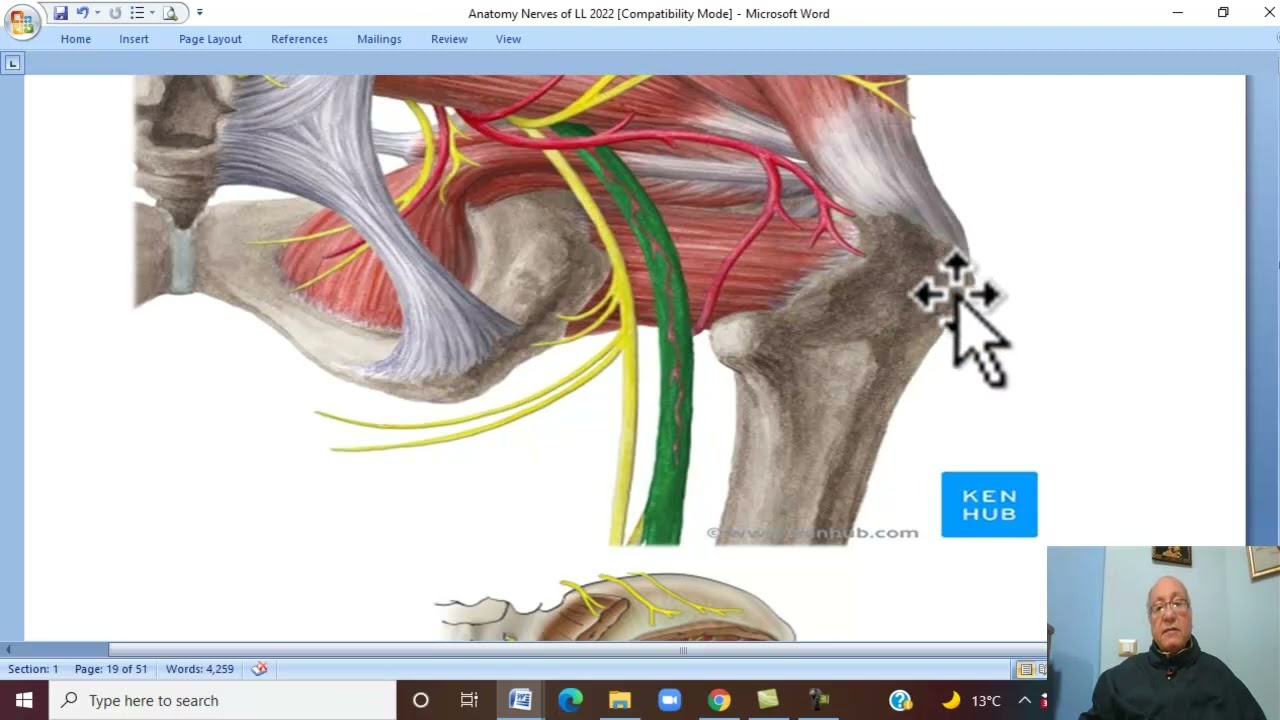This screenshot has height=720, width=1280.
Task: Switch to the References tab
Action: [299, 39]
